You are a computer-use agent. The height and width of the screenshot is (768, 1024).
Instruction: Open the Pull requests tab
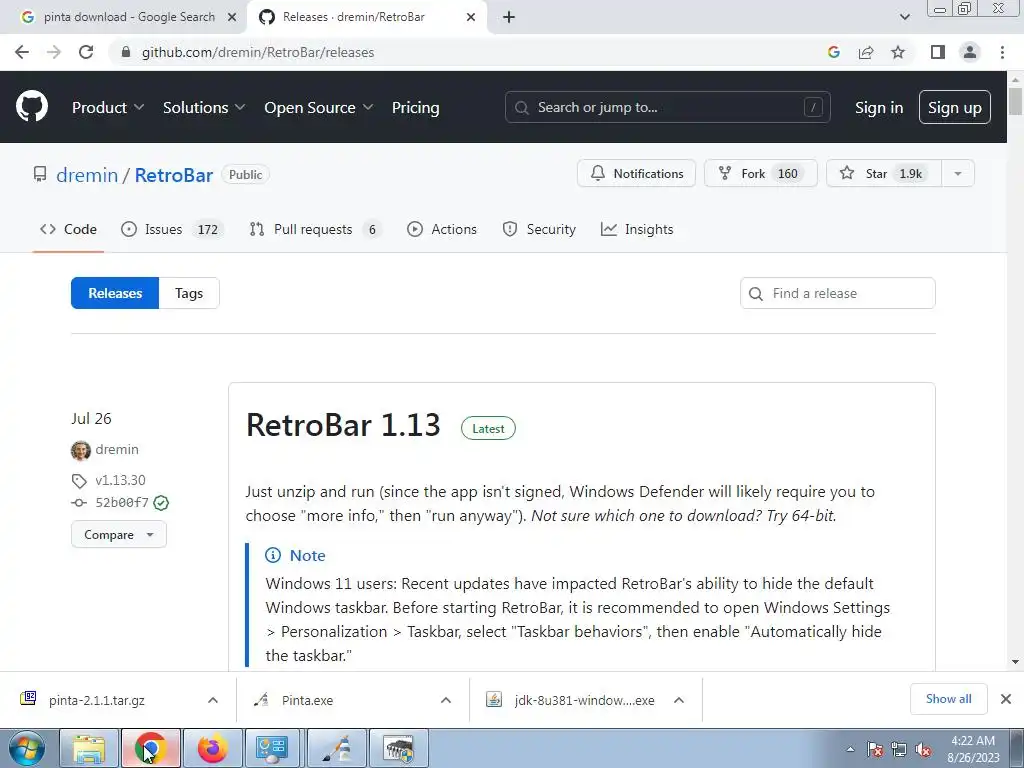[x=315, y=229]
